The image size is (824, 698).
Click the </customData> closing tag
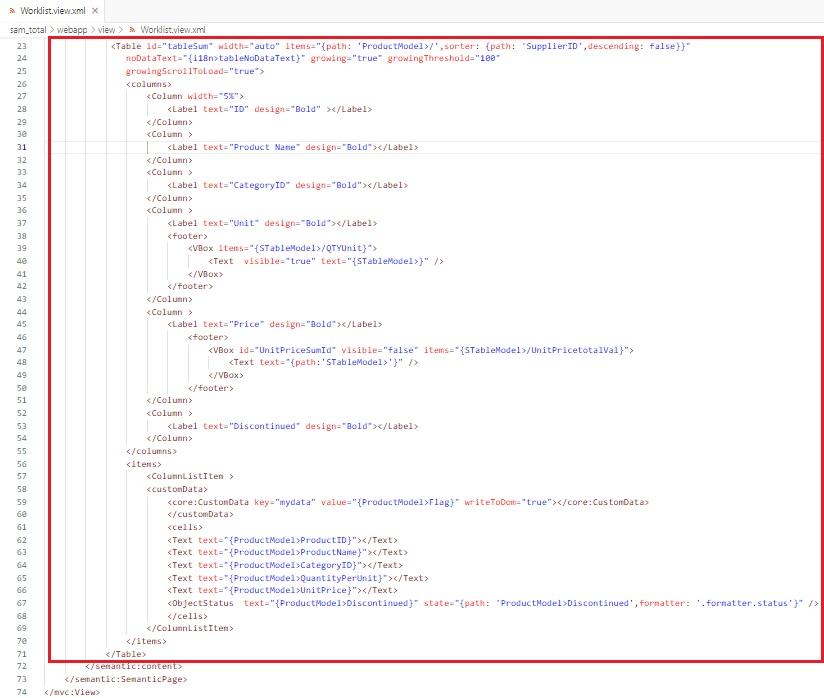[200, 514]
